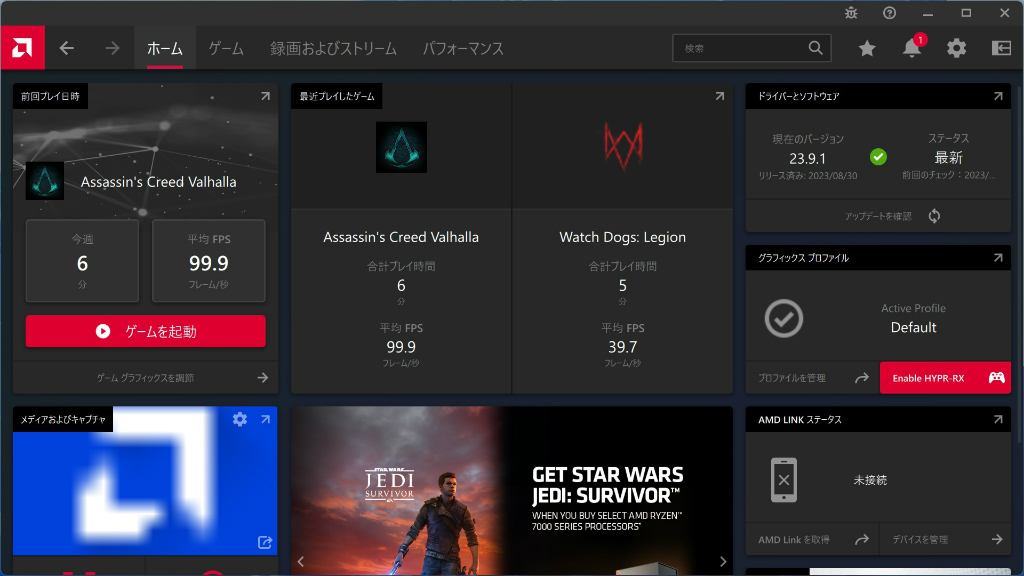
Task: Click the Default profile text
Action: coord(913,327)
